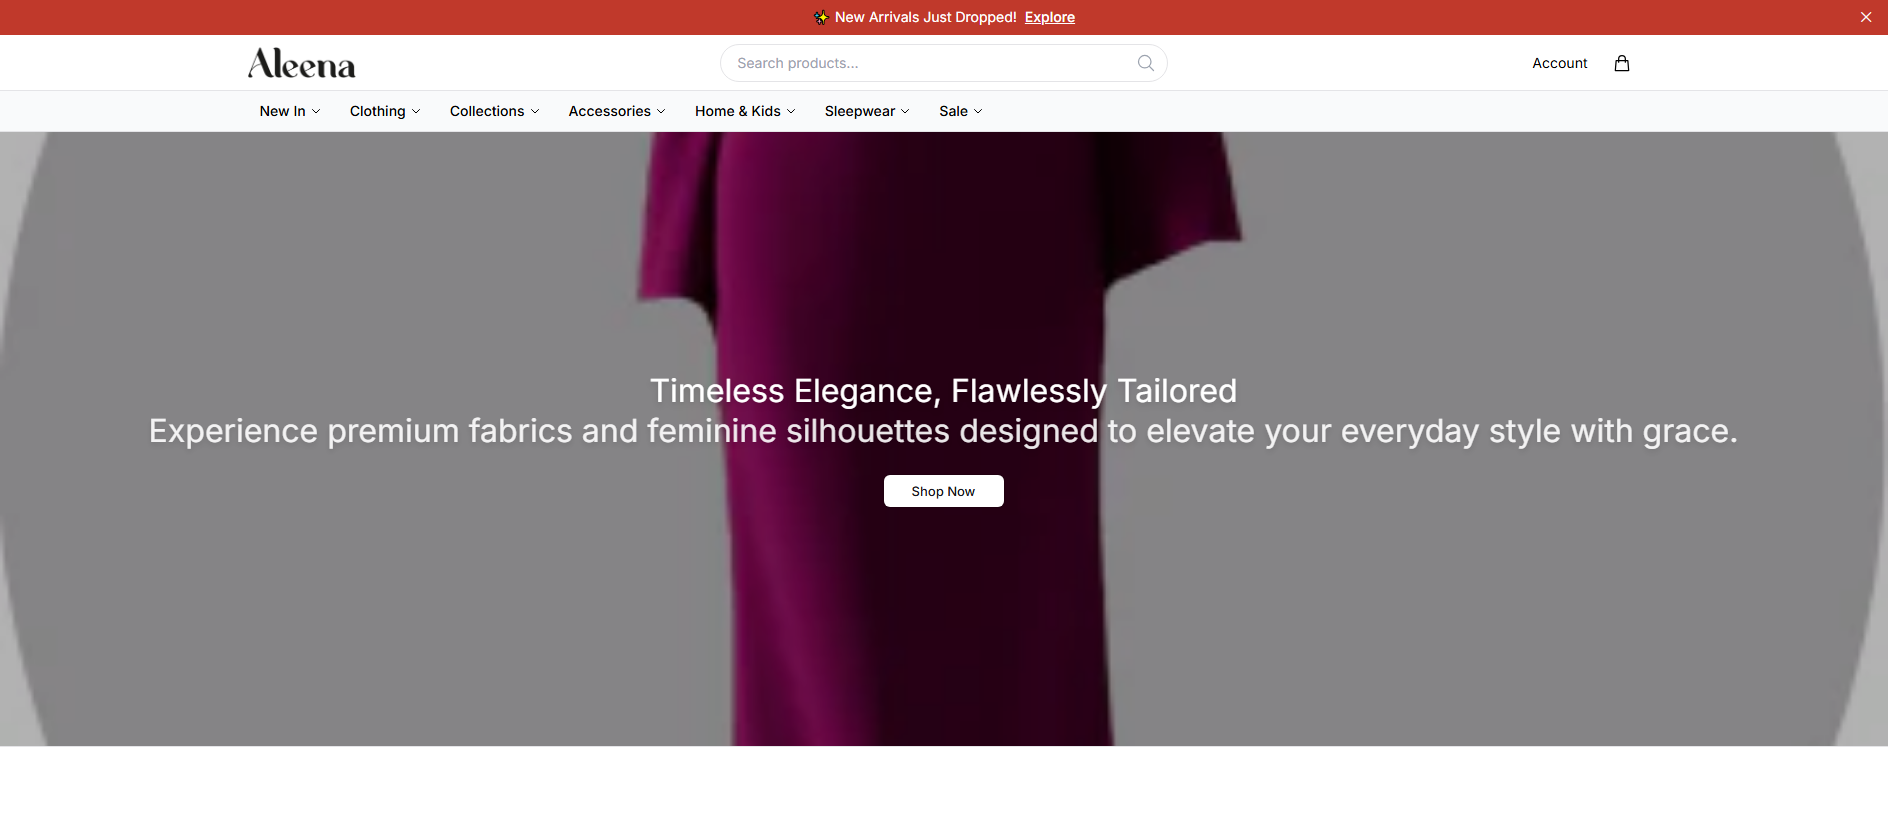Click the Shop Now button
Screen dimensions: 1888x818
tap(944, 491)
